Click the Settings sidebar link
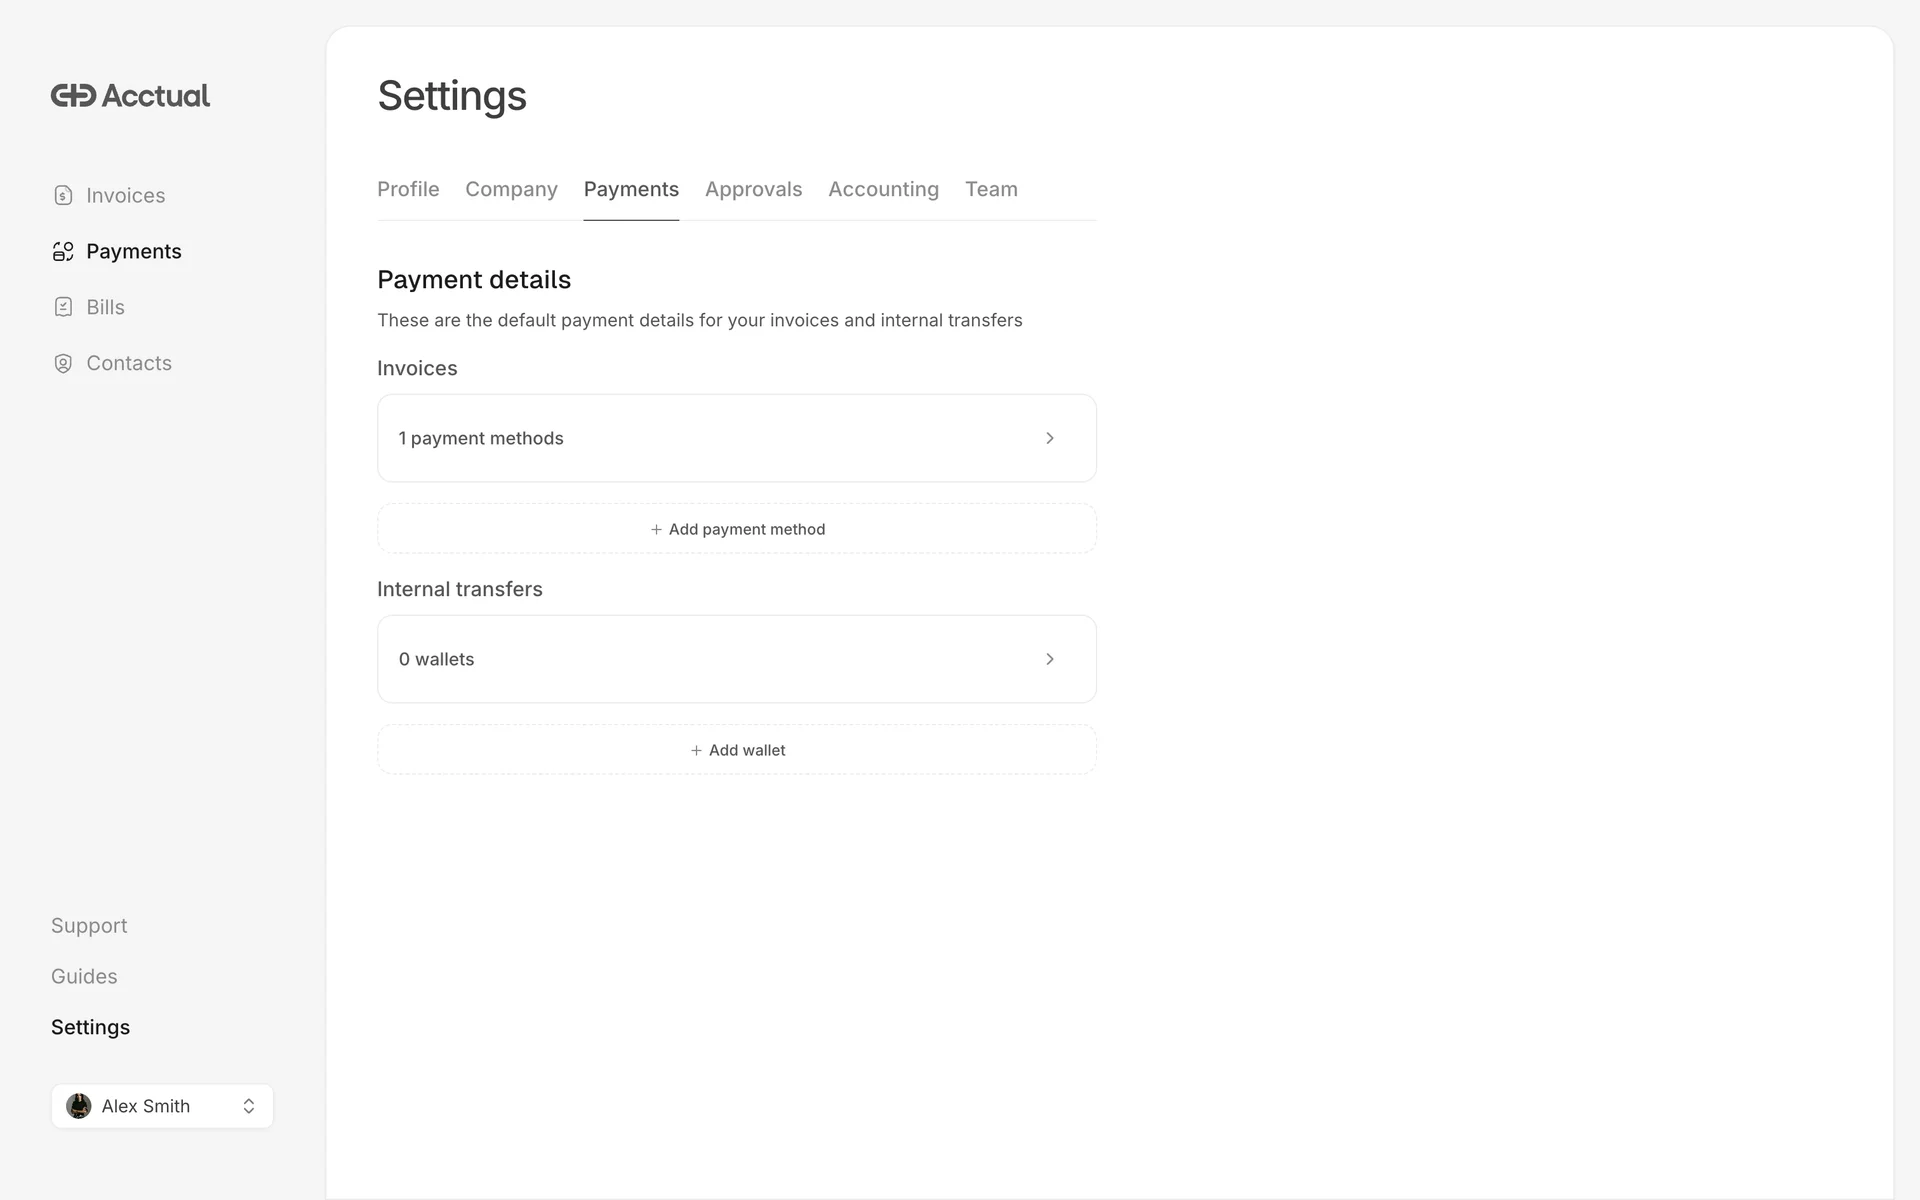Viewport: 1920px width, 1200px height. coord(90,1028)
